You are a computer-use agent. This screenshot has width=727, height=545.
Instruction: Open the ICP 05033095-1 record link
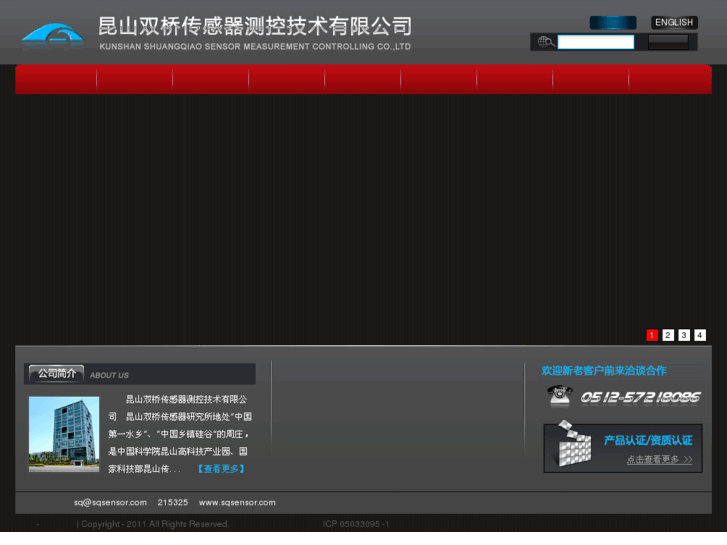coord(356,524)
